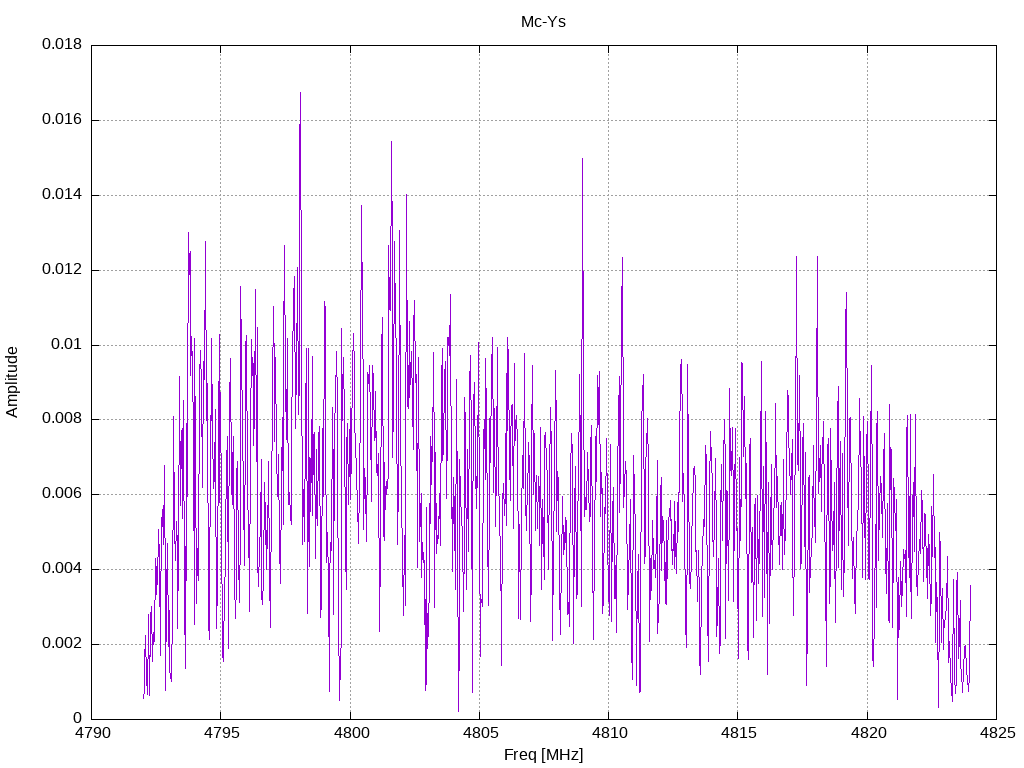Click the 0.012 y-axis tick label

pos(62,270)
